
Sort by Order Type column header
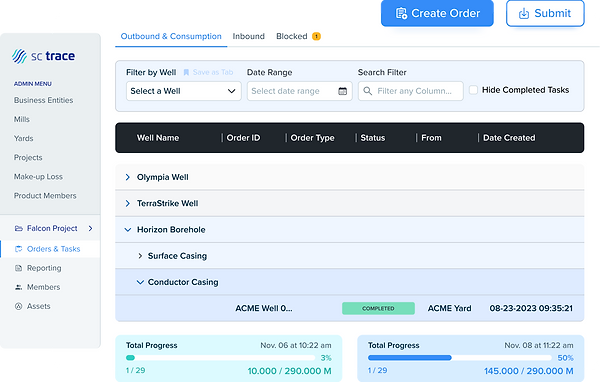tap(312, 138)
